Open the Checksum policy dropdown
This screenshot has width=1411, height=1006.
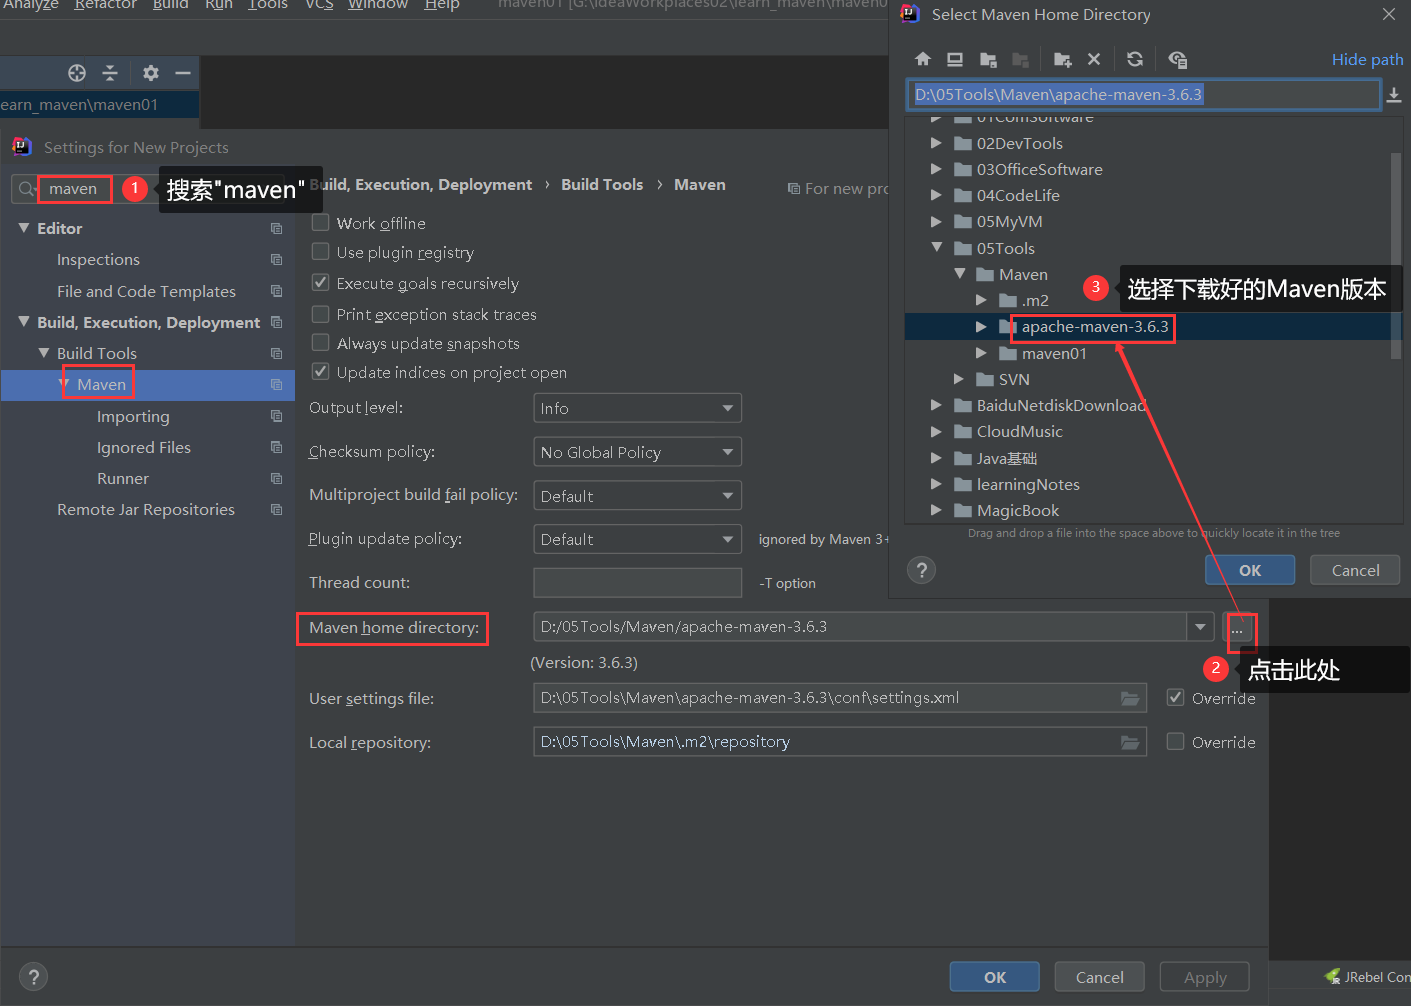point(638,452)
